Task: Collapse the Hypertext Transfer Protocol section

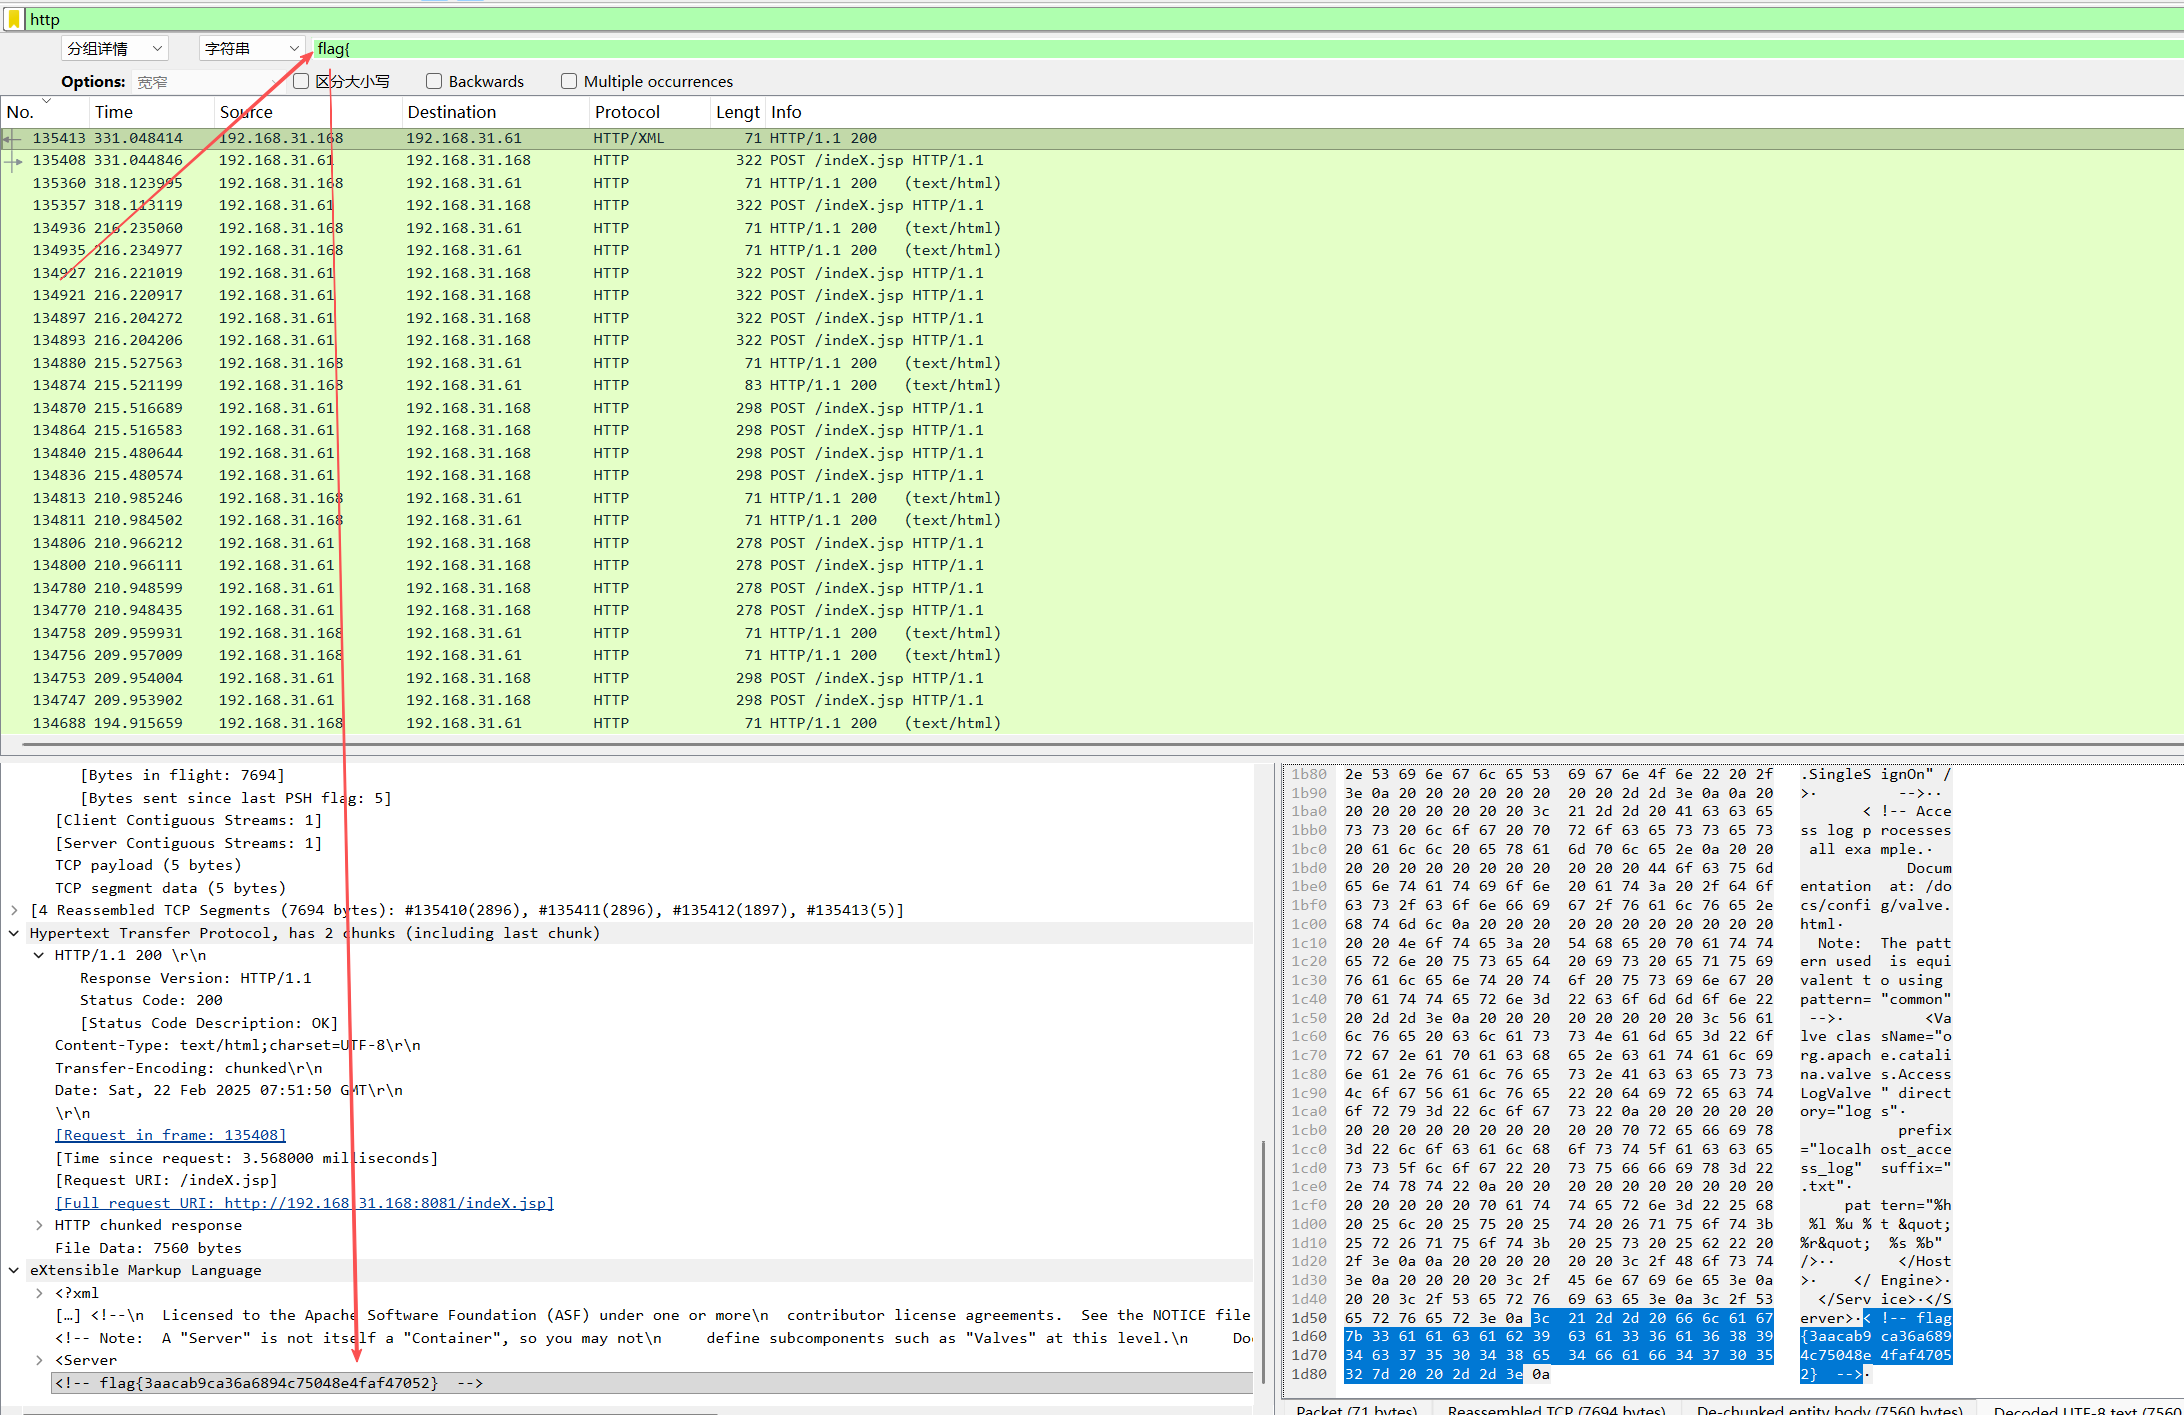Action: [x=15, y=933]
